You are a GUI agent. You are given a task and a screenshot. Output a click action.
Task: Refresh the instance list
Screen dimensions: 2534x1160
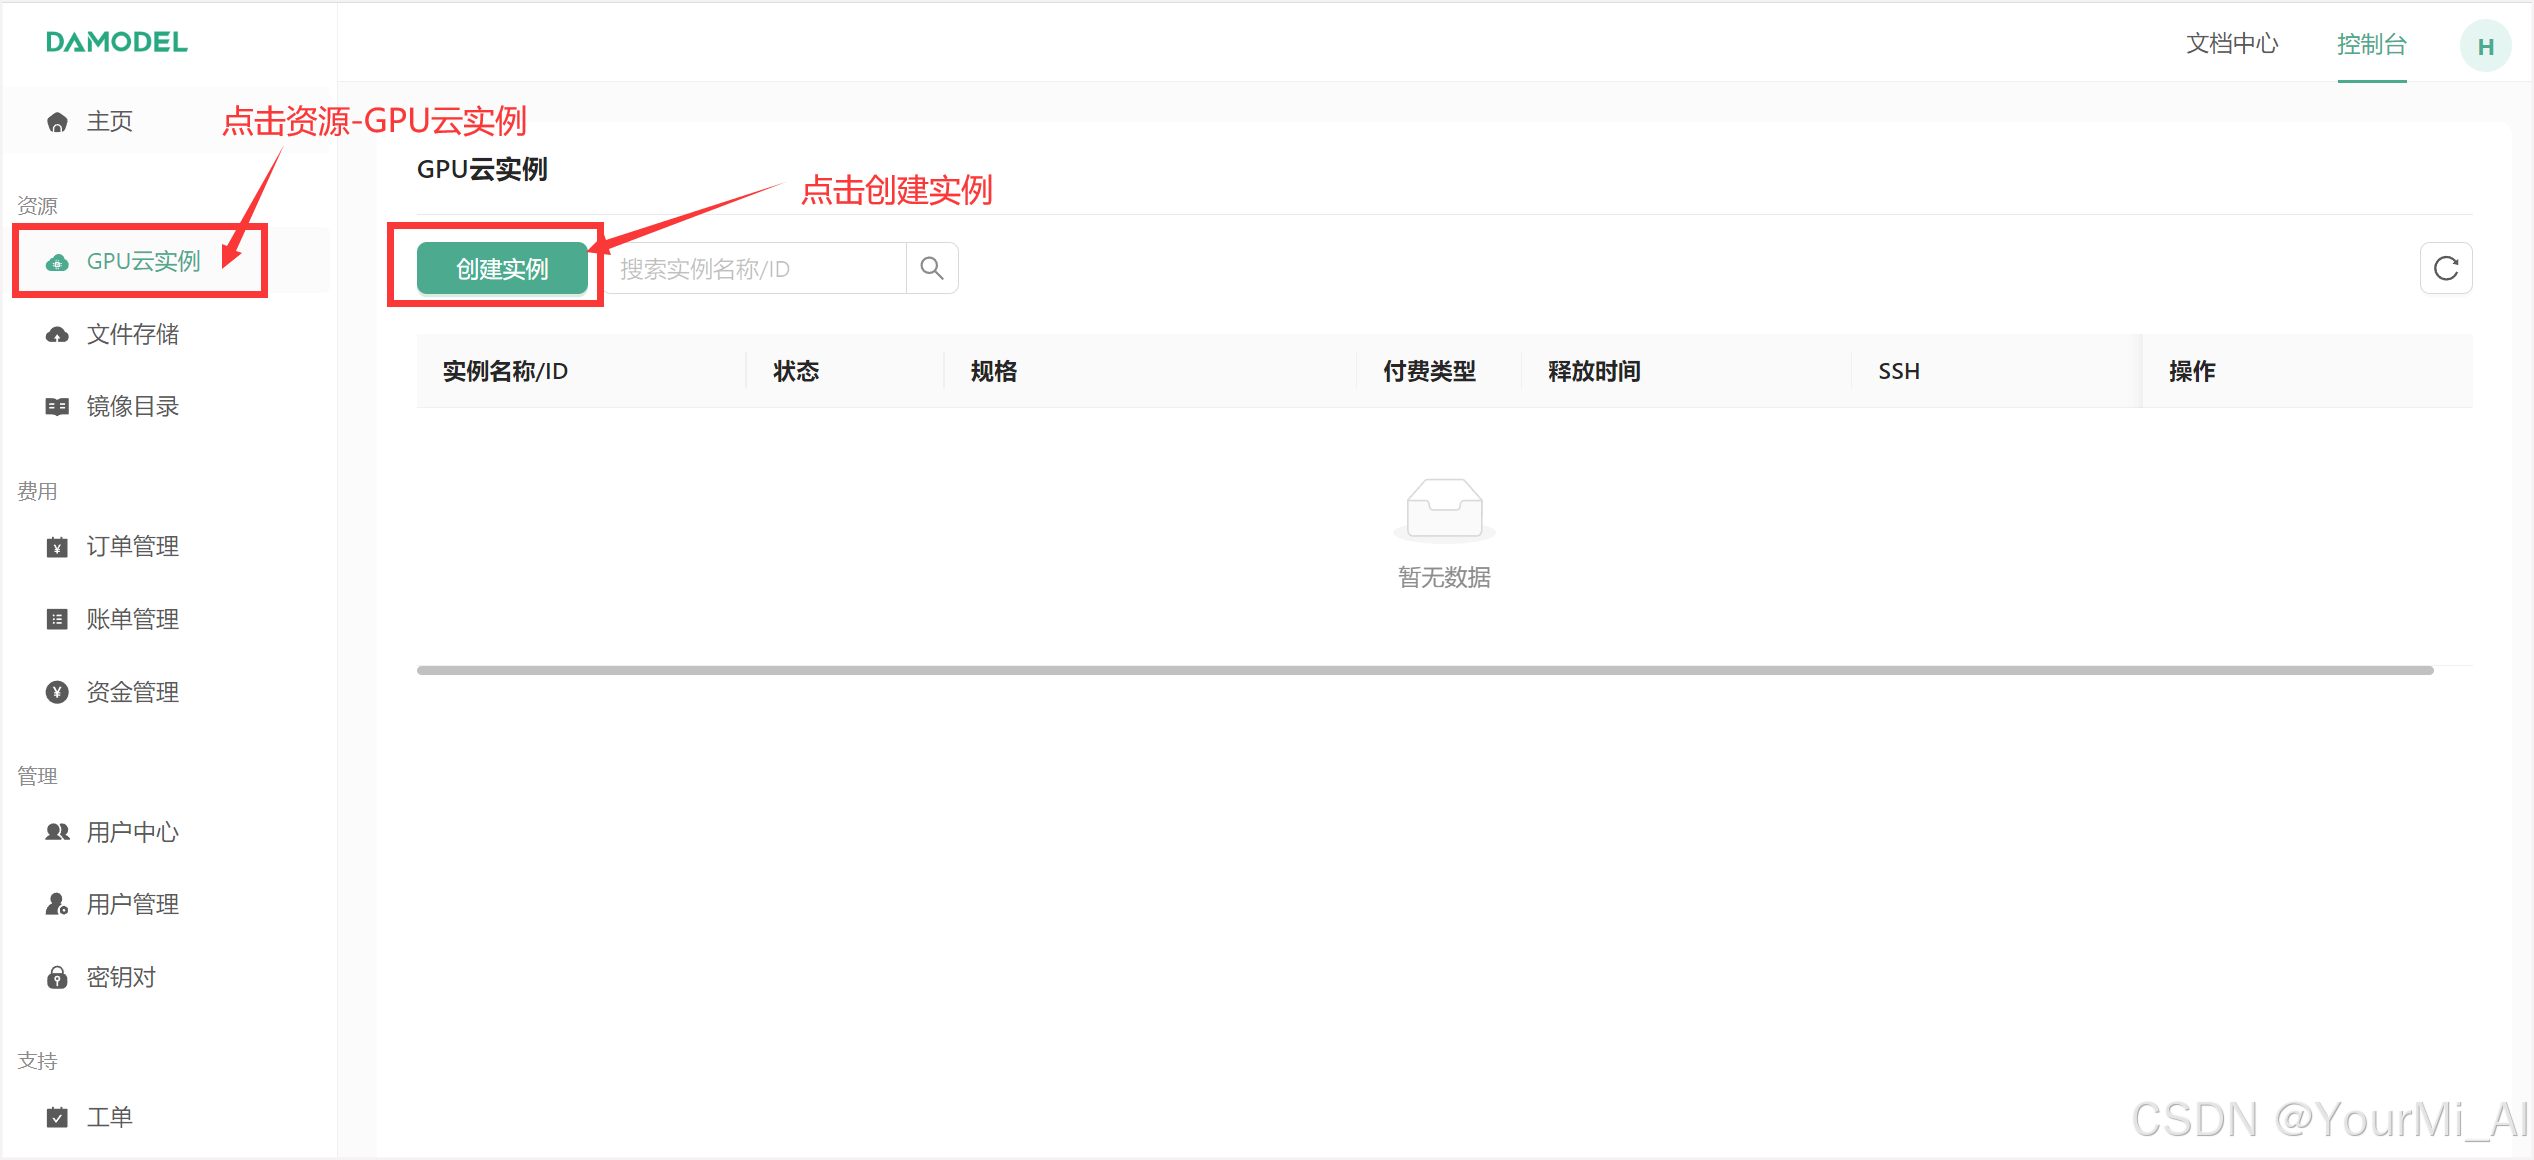pyautogui.click(x=2445, y=268)
